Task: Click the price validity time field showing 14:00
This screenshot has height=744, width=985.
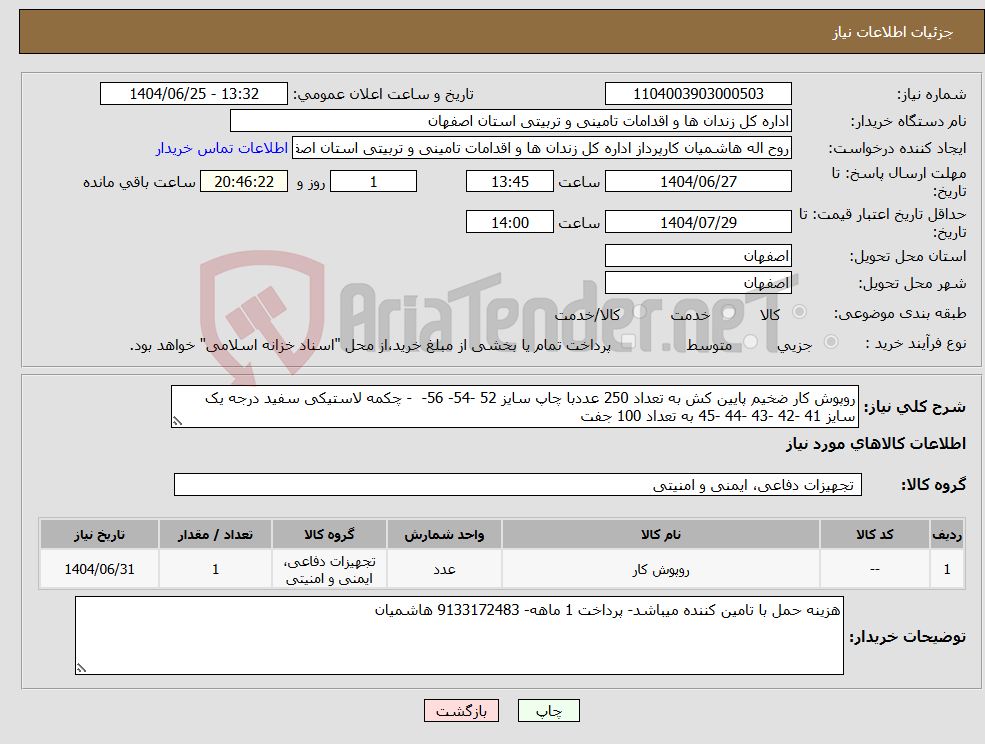Action: (510, 221)
